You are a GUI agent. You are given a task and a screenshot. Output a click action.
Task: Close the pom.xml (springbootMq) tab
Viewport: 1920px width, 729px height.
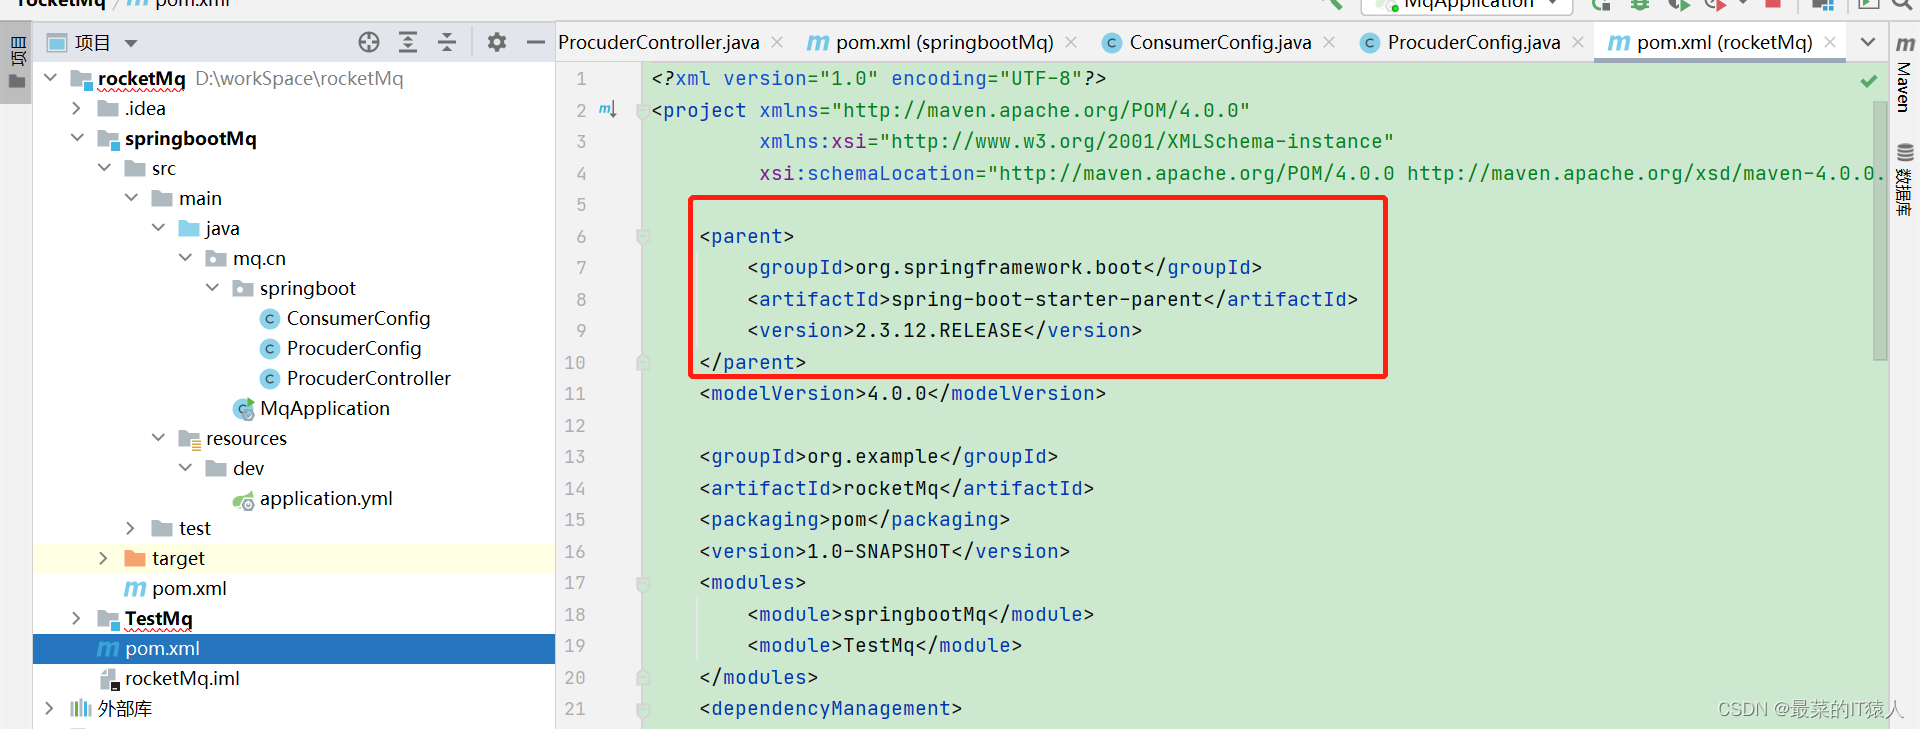(1071, 42)
